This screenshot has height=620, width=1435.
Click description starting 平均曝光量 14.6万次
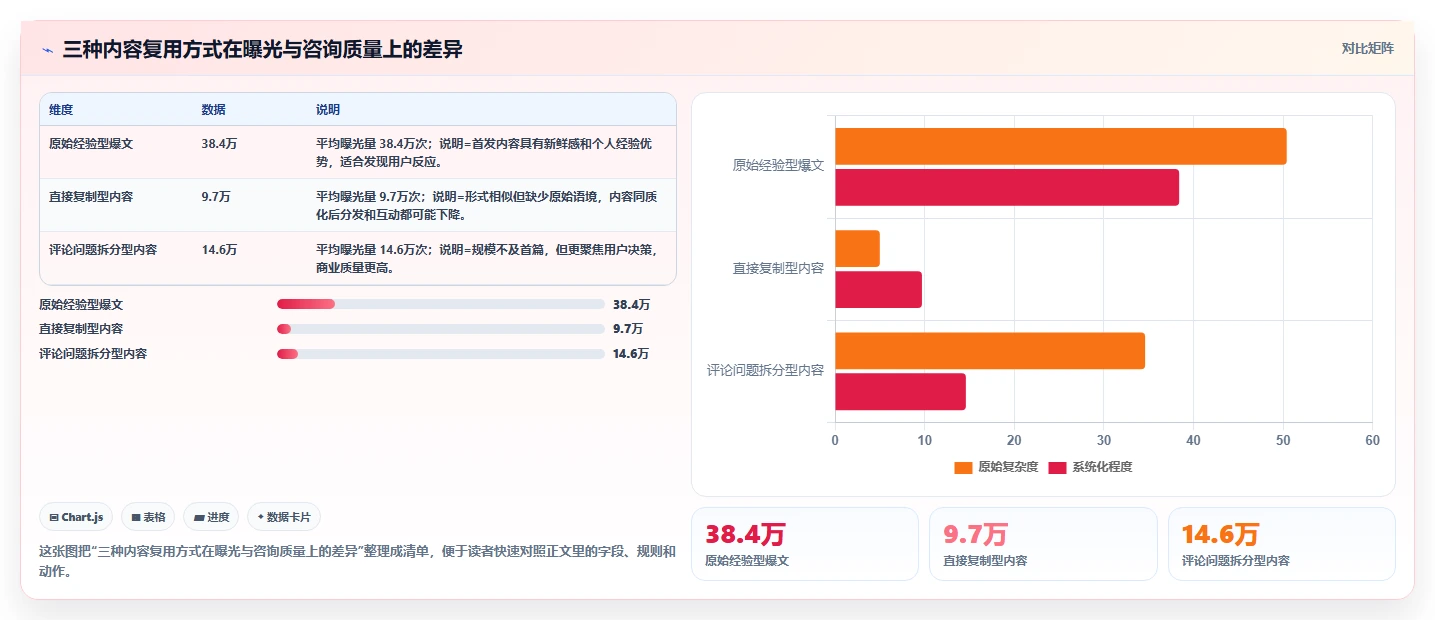pyautogui.click(x=488, y=258)
